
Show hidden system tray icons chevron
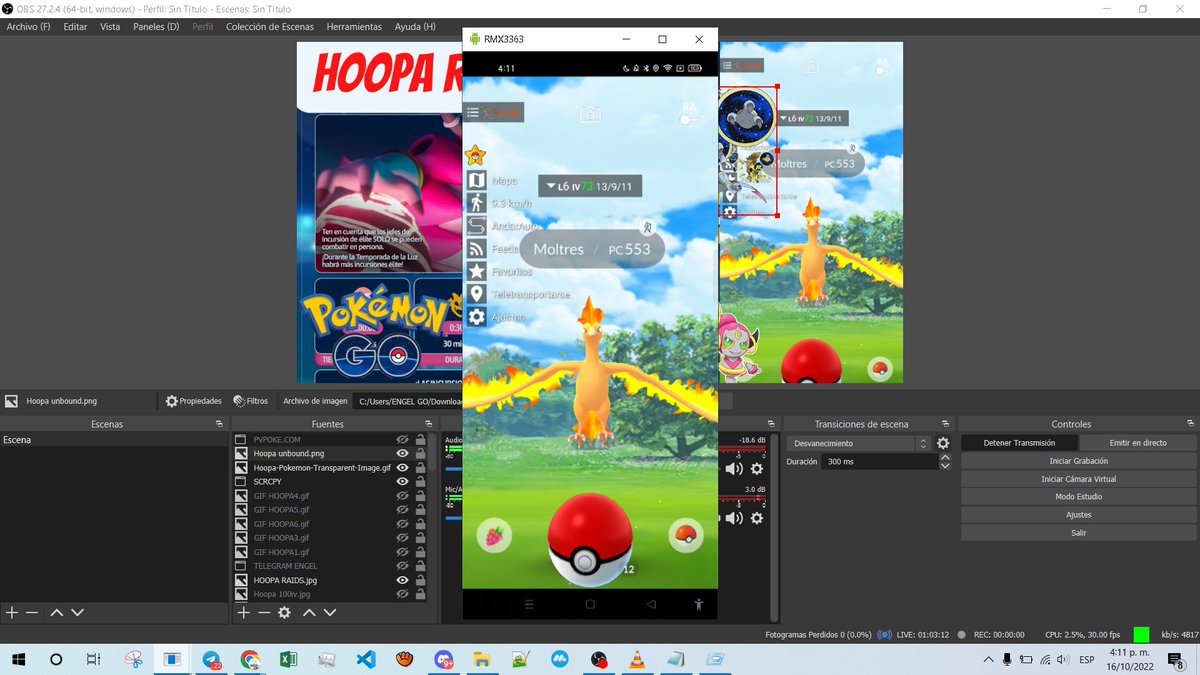point(989,660)
